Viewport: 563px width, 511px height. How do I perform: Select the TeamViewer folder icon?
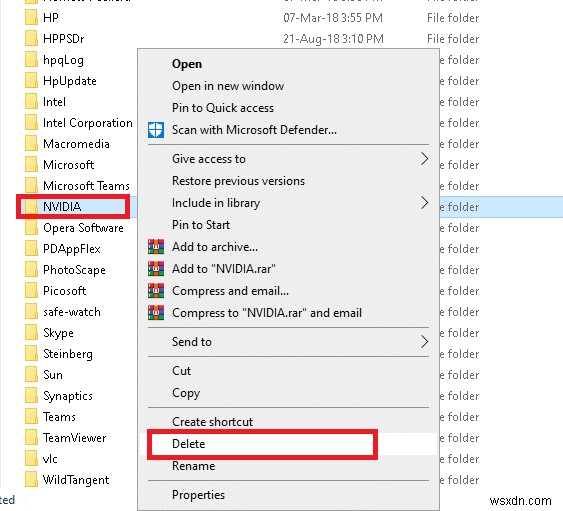pyautogui.click(x=31, y=438)
